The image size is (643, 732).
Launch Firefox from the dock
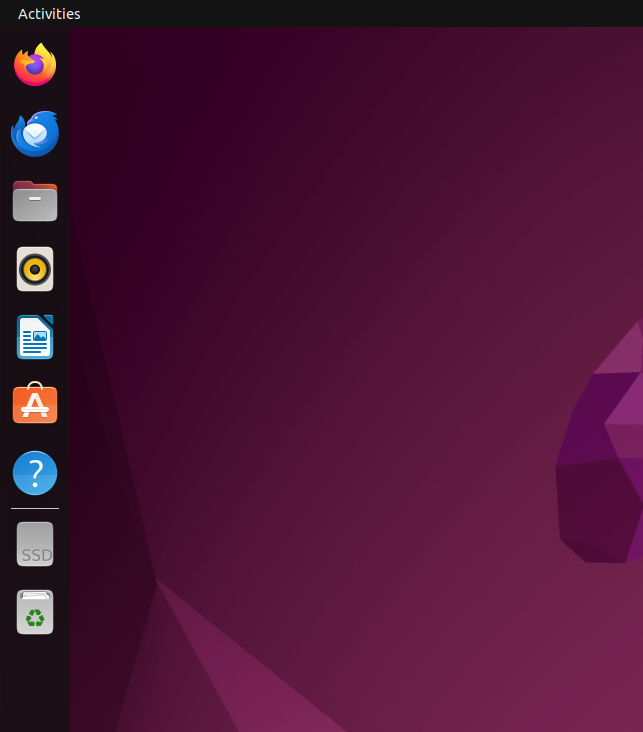[35, 64]
